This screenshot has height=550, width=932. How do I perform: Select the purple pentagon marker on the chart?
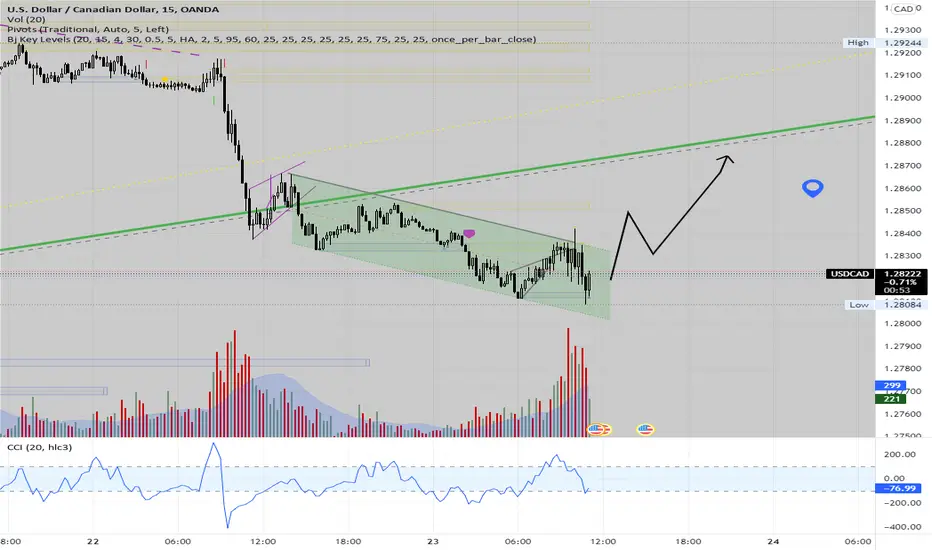pyautogui.click(x=469, y=234)
